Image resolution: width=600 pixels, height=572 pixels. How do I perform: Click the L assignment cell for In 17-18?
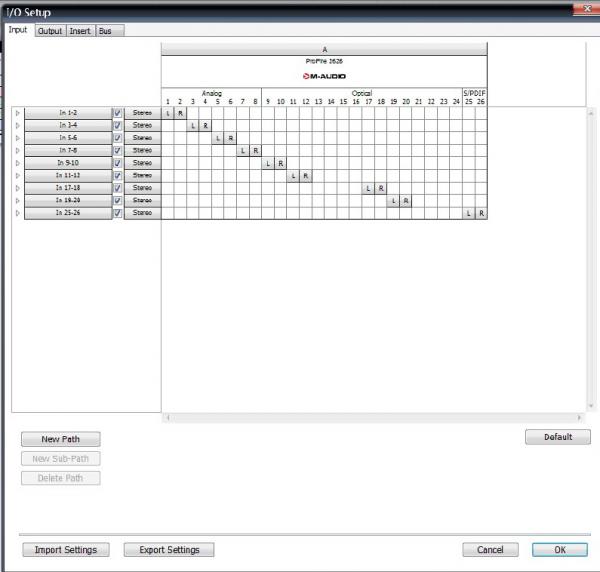click(x=368, y=188)
